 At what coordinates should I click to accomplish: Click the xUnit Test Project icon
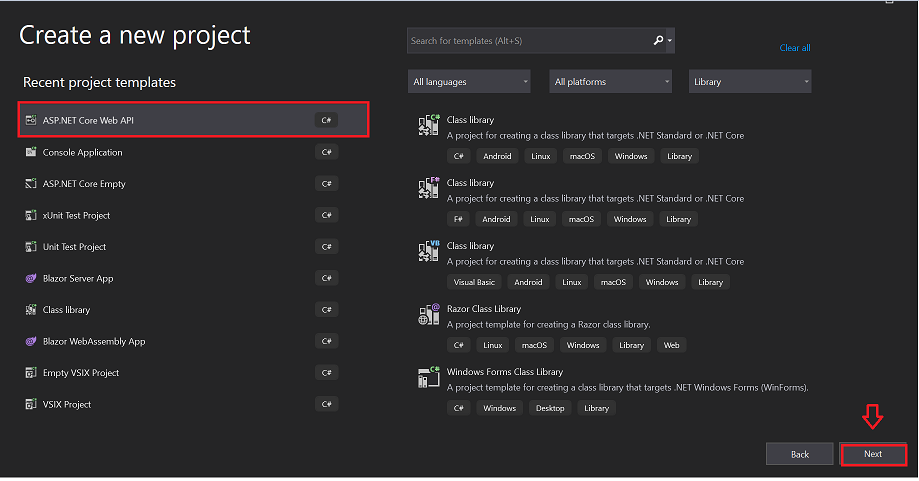tap(31, 215)
